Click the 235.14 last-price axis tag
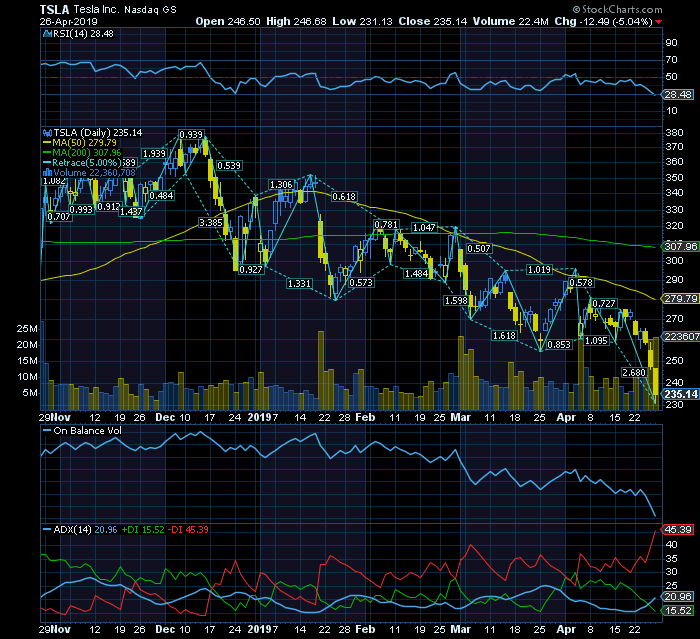The width and height of the screenshot is (700, 639). (x=680, y=394)
